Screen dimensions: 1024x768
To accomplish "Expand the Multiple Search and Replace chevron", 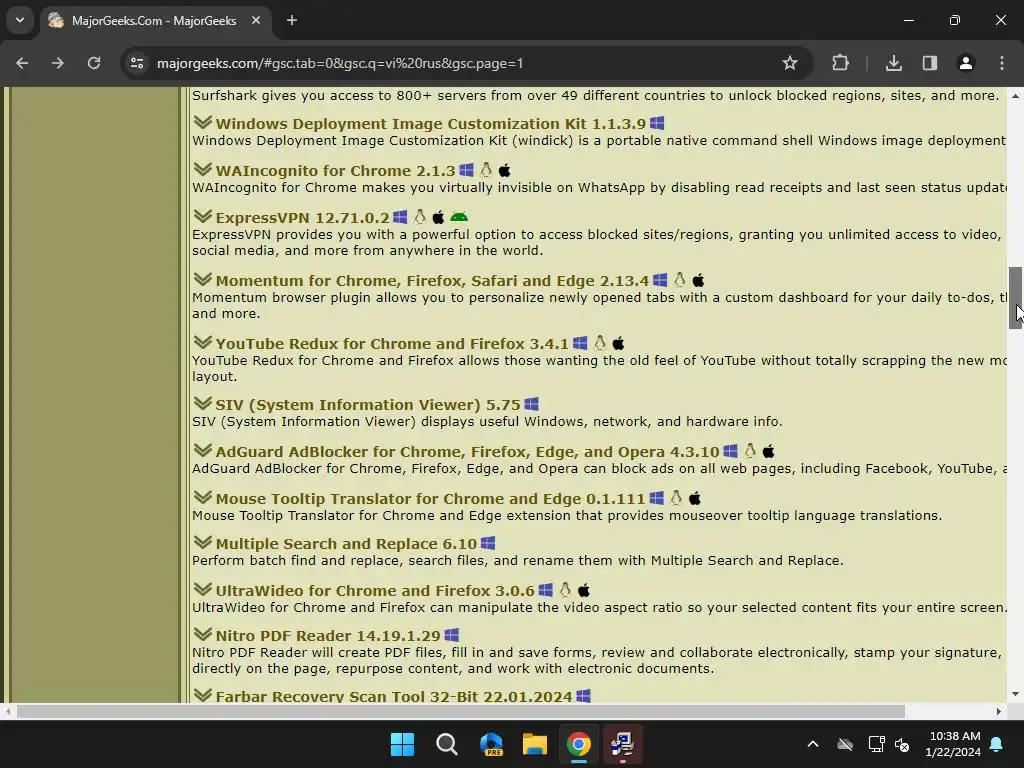I will [x=202, y=542].
